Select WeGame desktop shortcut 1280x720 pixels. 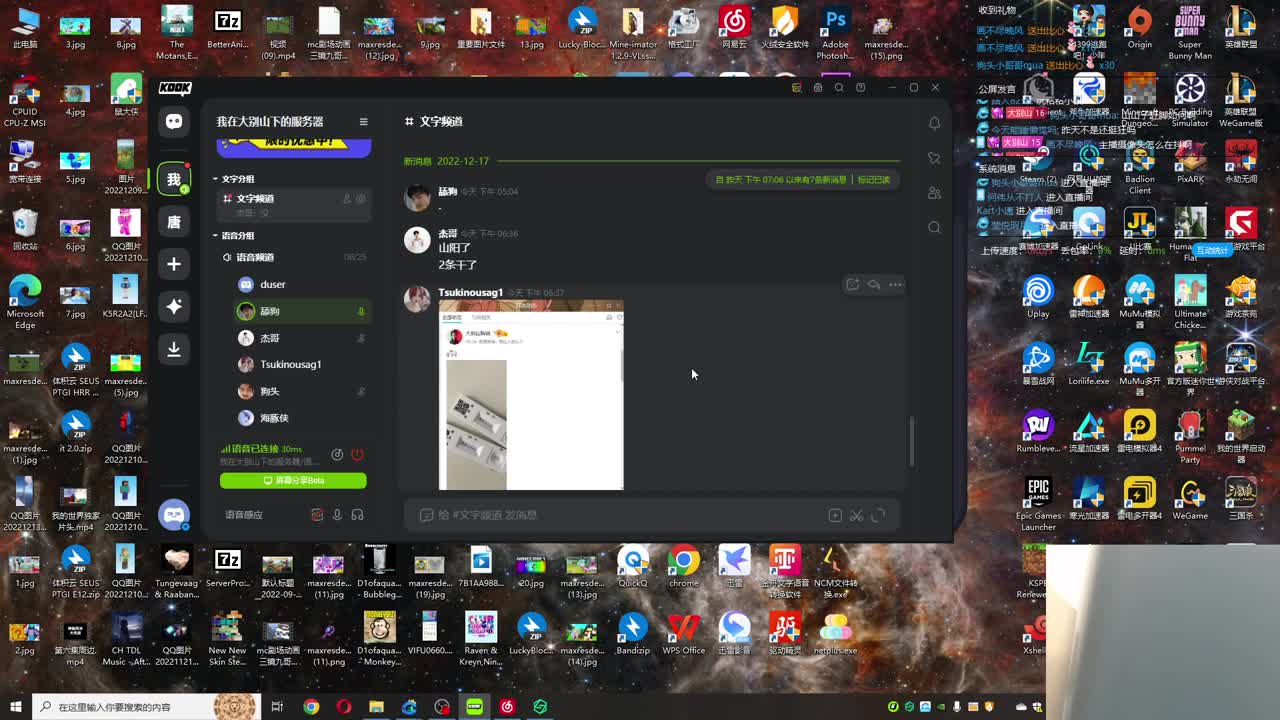(1190, 499)
